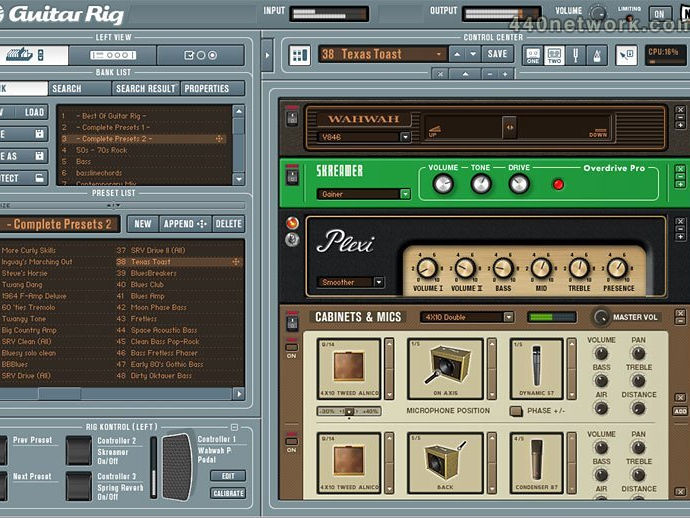Click the Rig Kontrol foot pedal image
This screenshot has height=518, width=690.
point(177,467)
